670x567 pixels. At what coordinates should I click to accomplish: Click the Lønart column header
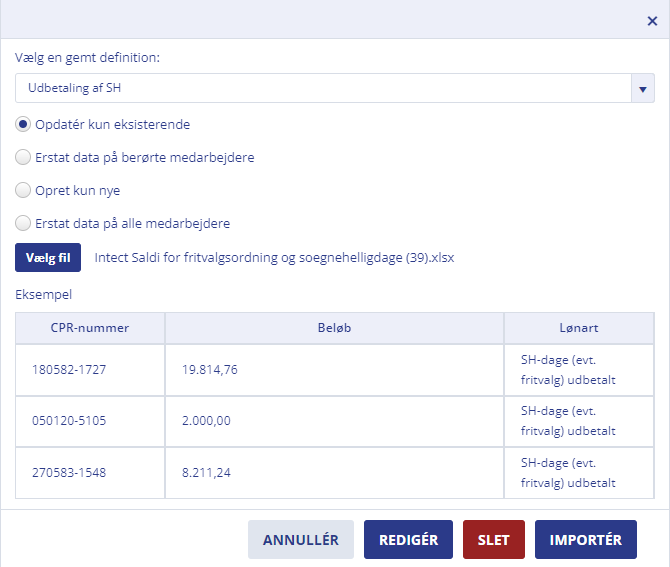579,328
